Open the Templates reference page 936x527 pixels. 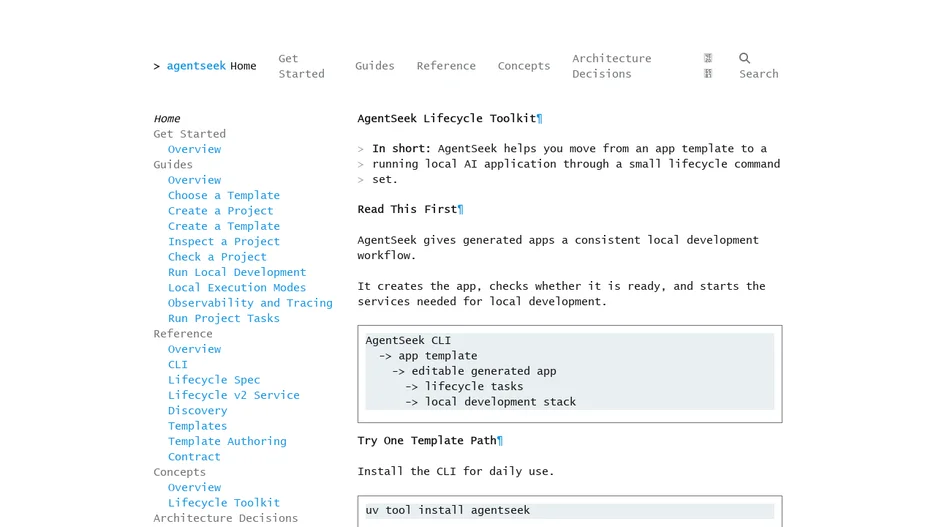(197, 426)
